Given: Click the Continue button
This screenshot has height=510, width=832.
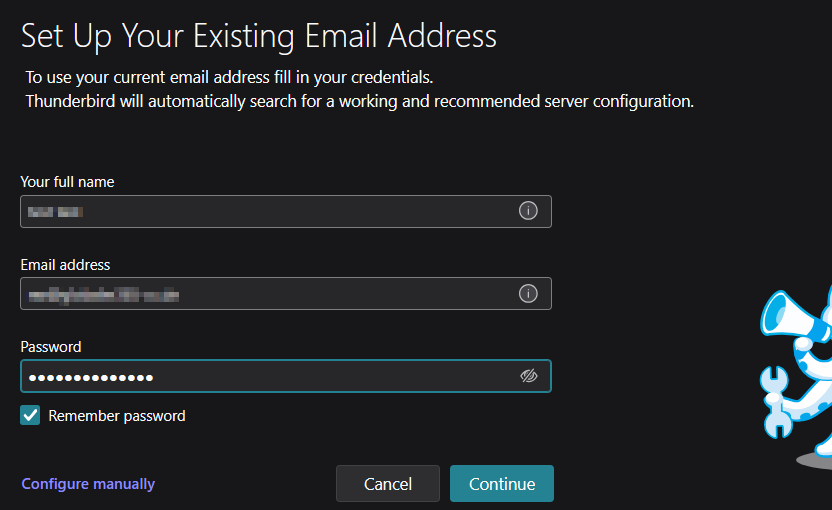Looking at the screenshot, I should tap(501, 483).
